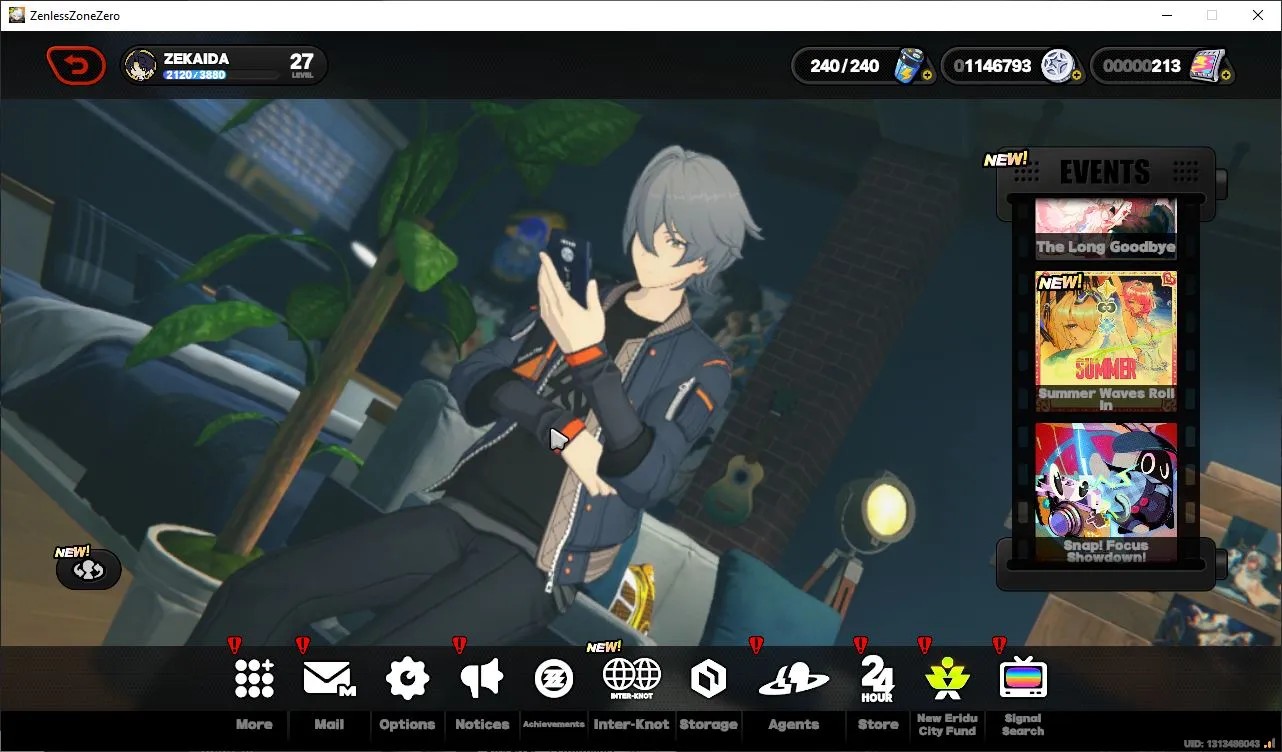Open the Storage hexagon icon
This screenshot has width=1282, height=752.
(708, 679)
